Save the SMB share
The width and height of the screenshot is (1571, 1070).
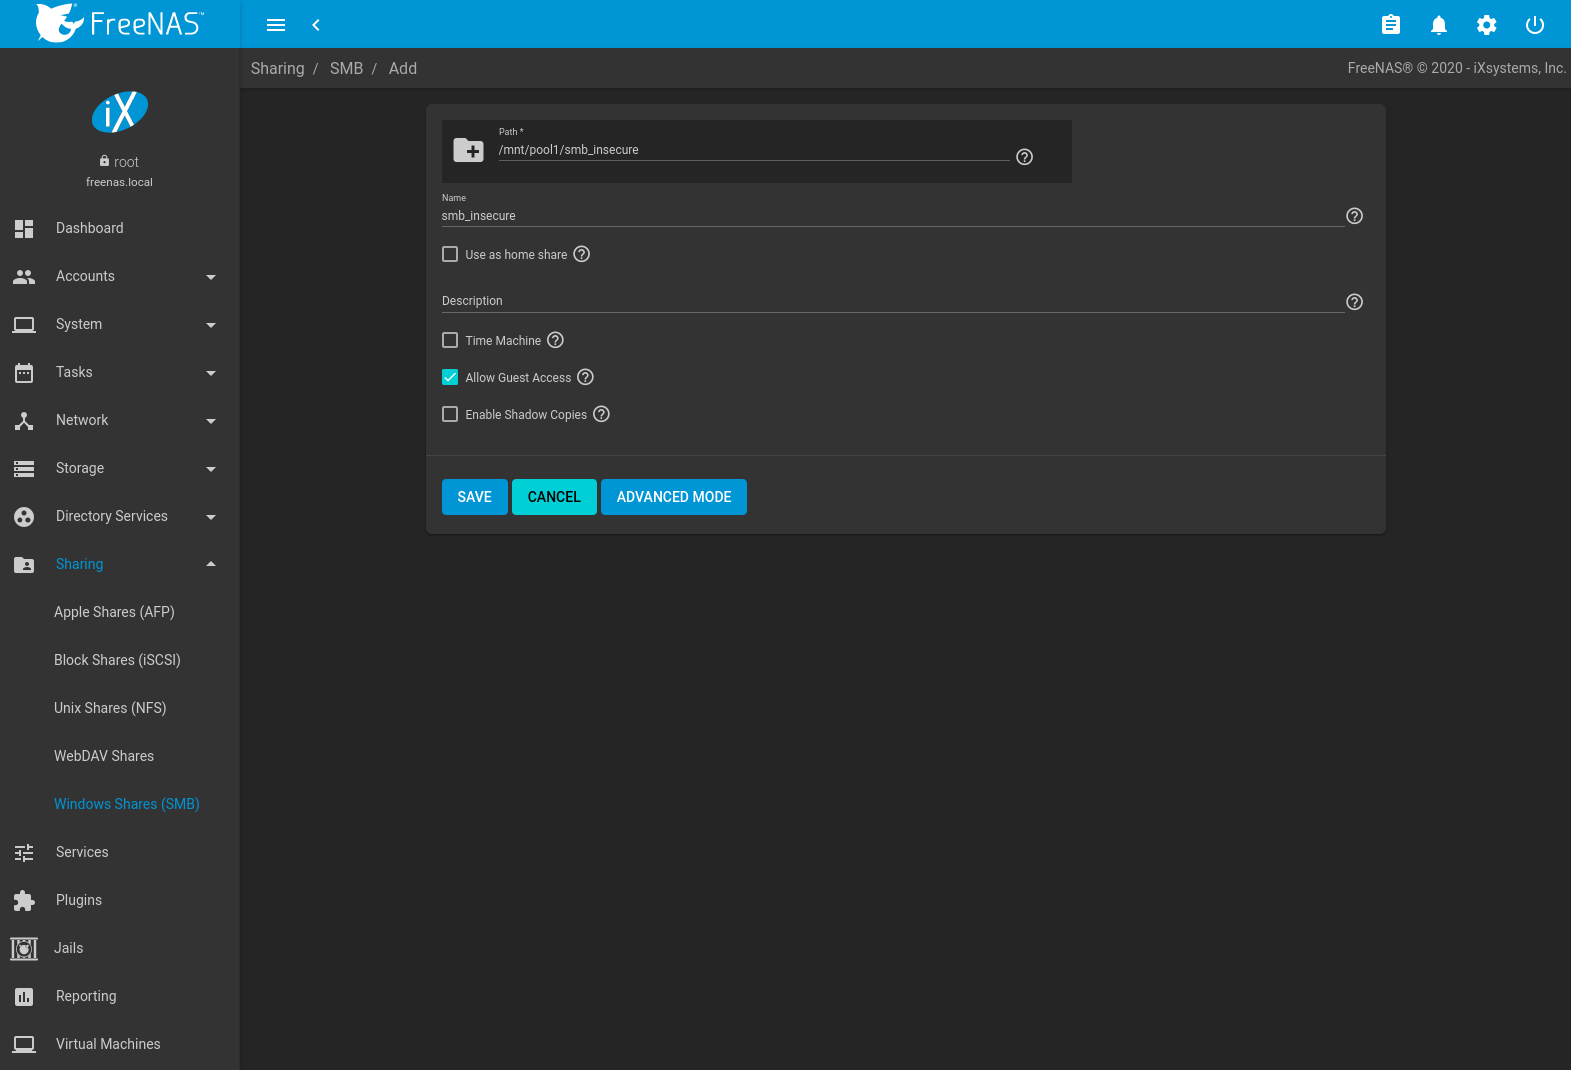(x=474, y=497)
